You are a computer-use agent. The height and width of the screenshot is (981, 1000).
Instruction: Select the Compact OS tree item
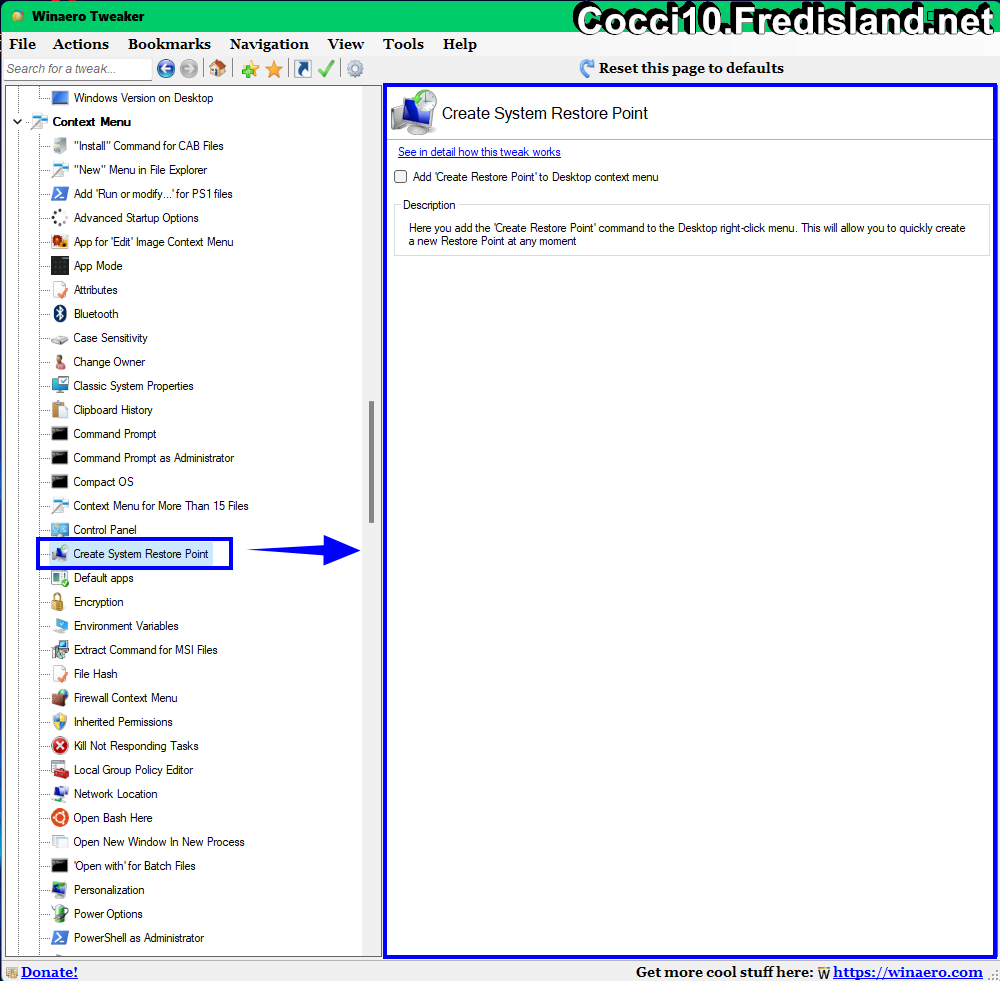point(103,482)
